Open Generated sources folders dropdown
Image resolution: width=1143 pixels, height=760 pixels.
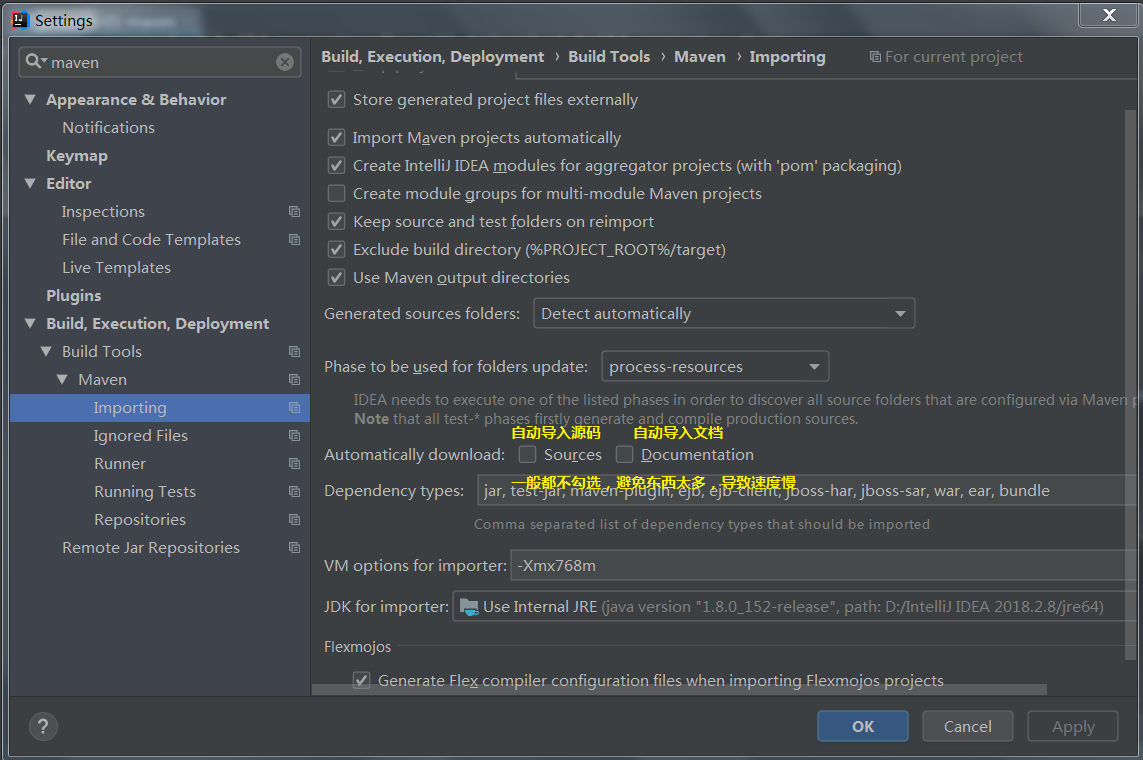724,313
